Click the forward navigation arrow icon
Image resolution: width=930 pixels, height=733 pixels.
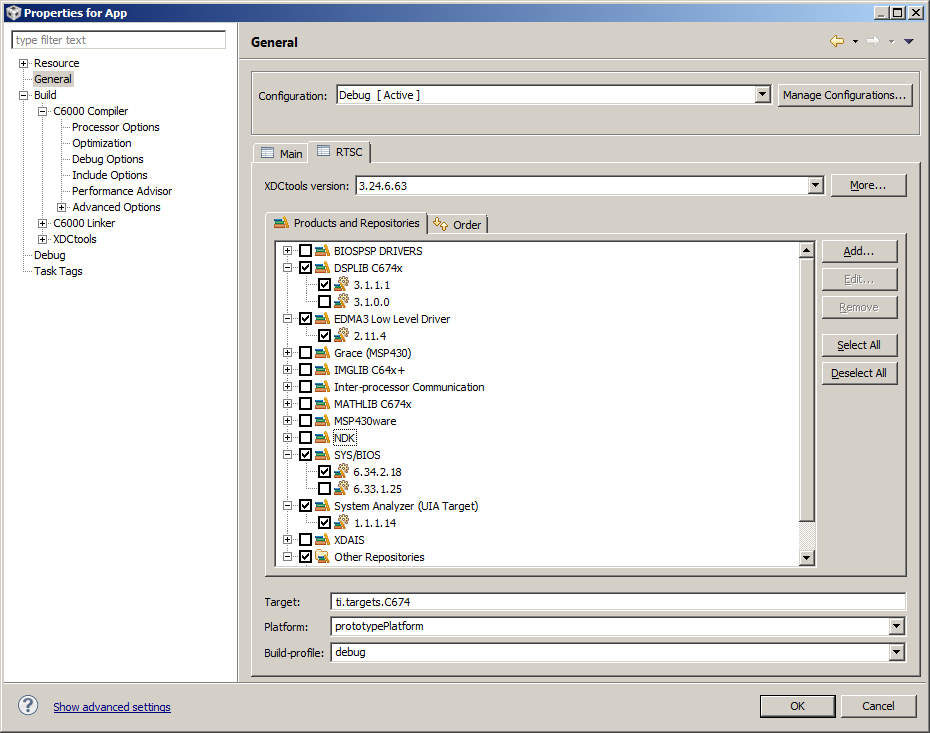click(872, 41)
